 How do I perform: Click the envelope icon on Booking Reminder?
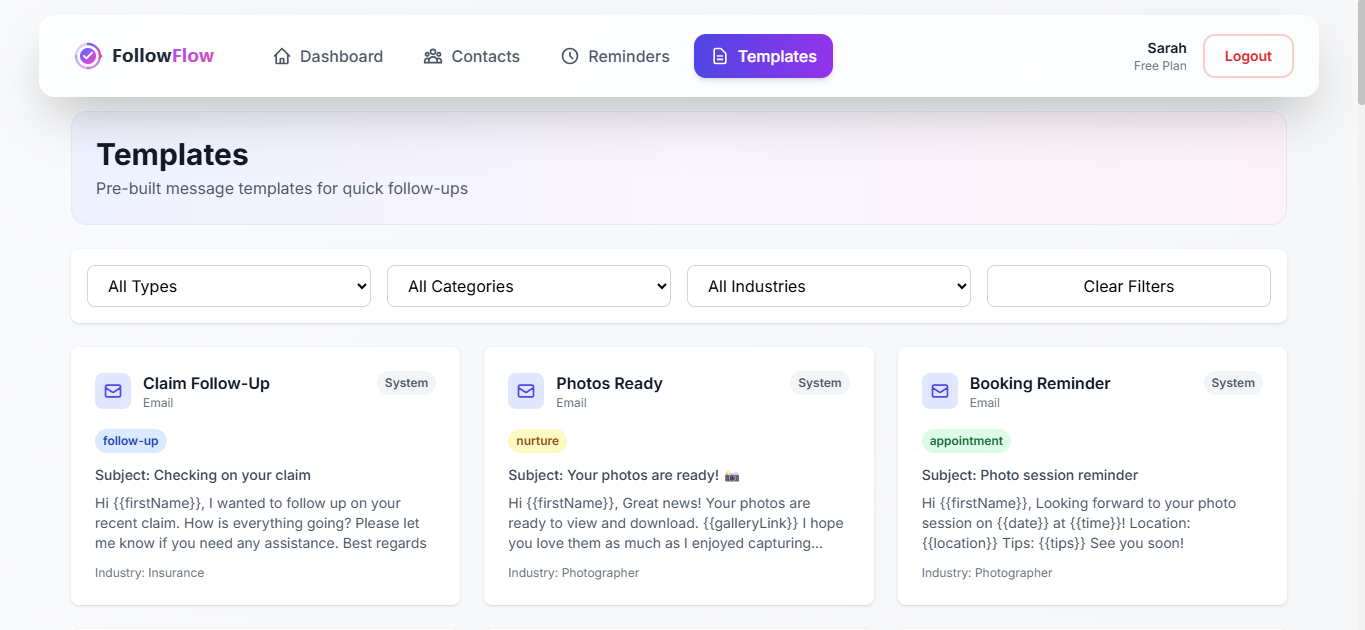(939, 391)
